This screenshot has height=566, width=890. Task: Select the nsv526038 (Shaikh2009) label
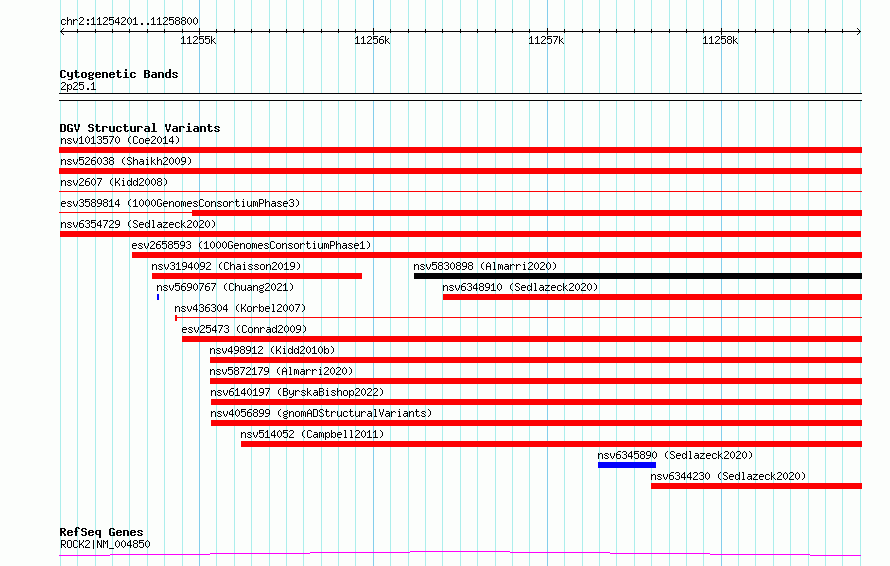(x=126, y=161)
